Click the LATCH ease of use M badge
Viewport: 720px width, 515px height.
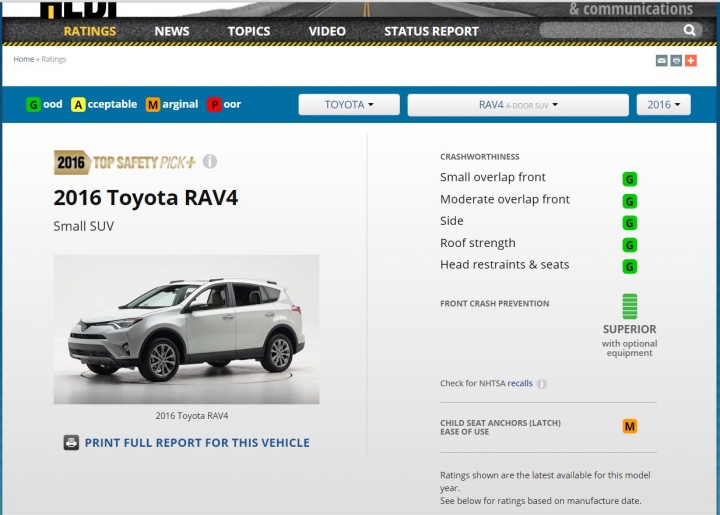(630, 426)
